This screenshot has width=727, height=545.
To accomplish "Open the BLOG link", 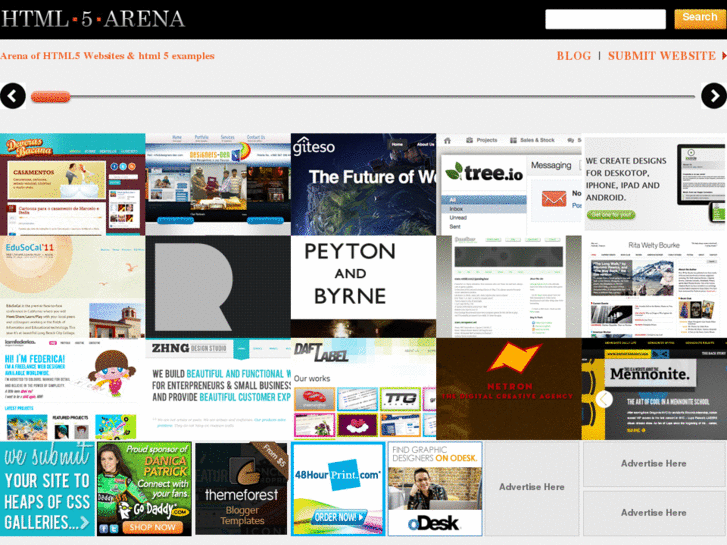I will (x=574, y=56).
